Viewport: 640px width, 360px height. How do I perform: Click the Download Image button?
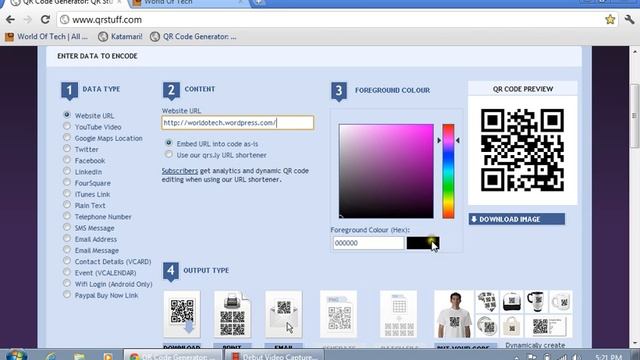click(x=517, y=219)
